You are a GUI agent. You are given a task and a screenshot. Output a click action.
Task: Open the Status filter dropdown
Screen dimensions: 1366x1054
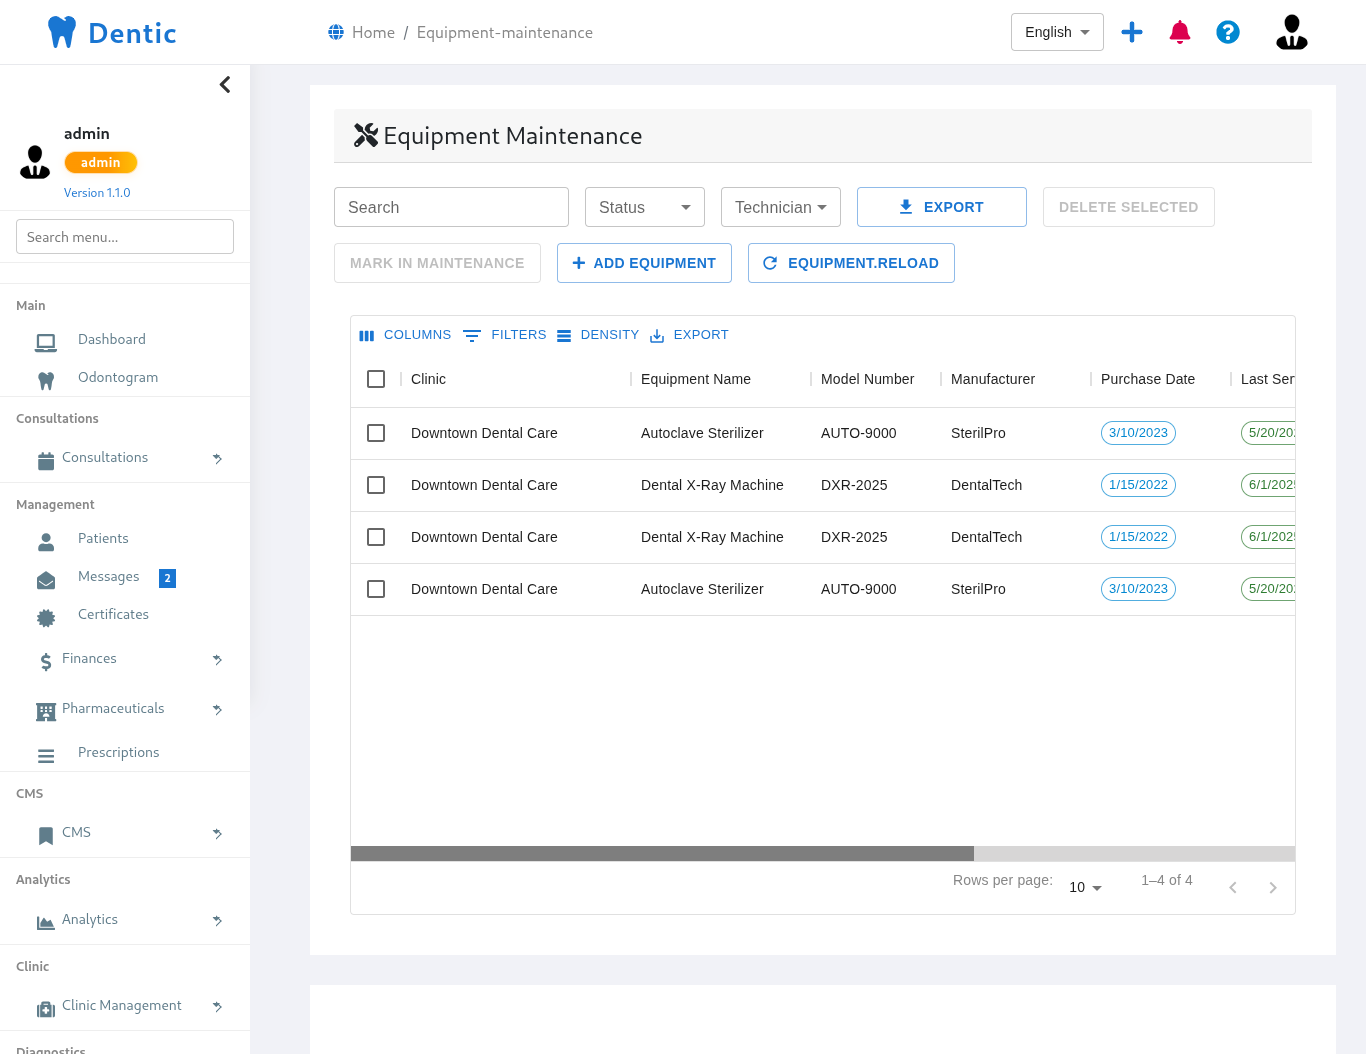coord(644,207)
